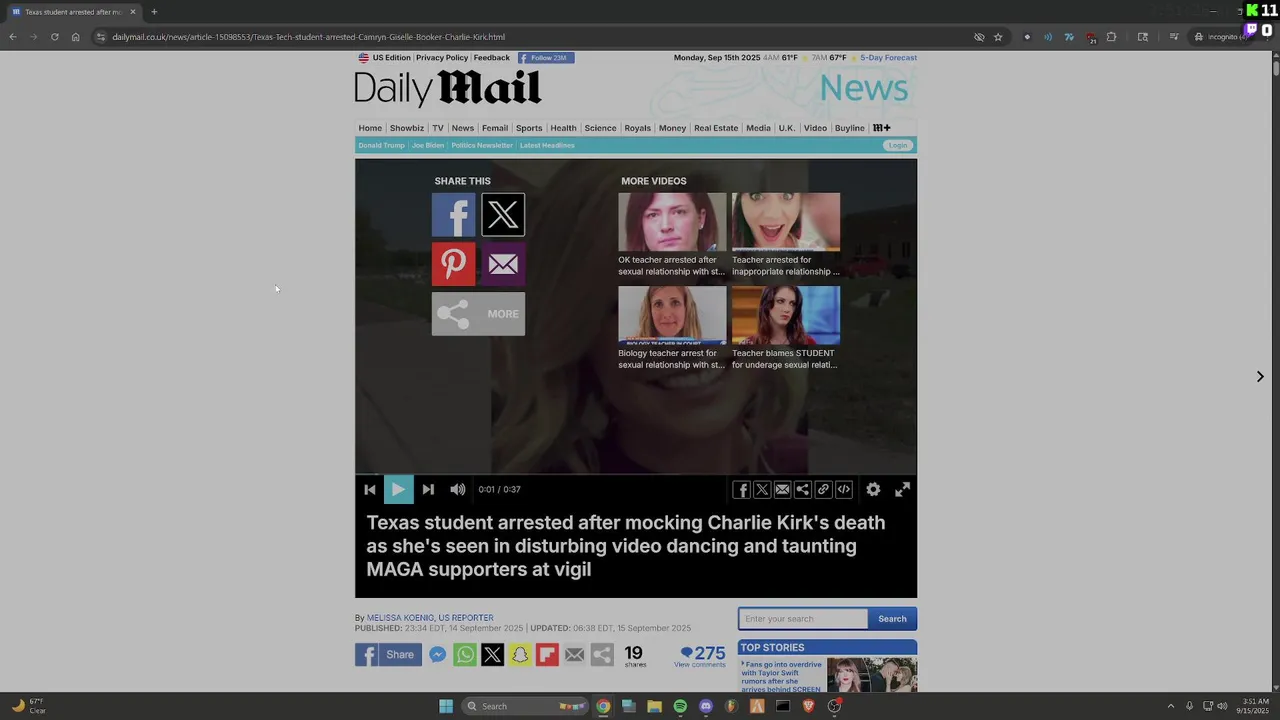Open Latest Headlines link
The image size is (1280, 720).
[x=547, y=145]
